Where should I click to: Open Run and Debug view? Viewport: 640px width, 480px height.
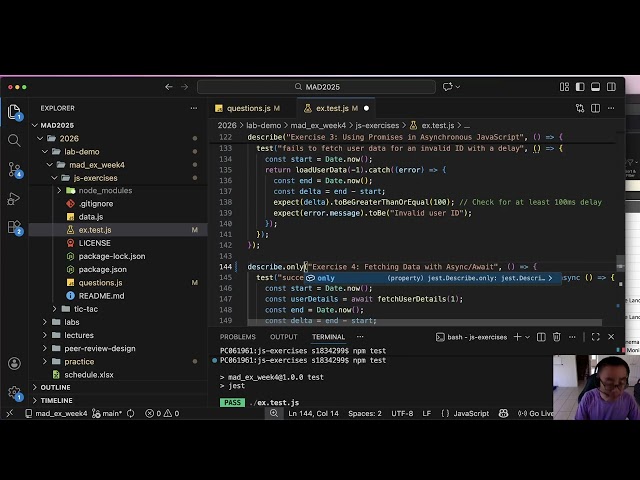(x=14, y=199)
